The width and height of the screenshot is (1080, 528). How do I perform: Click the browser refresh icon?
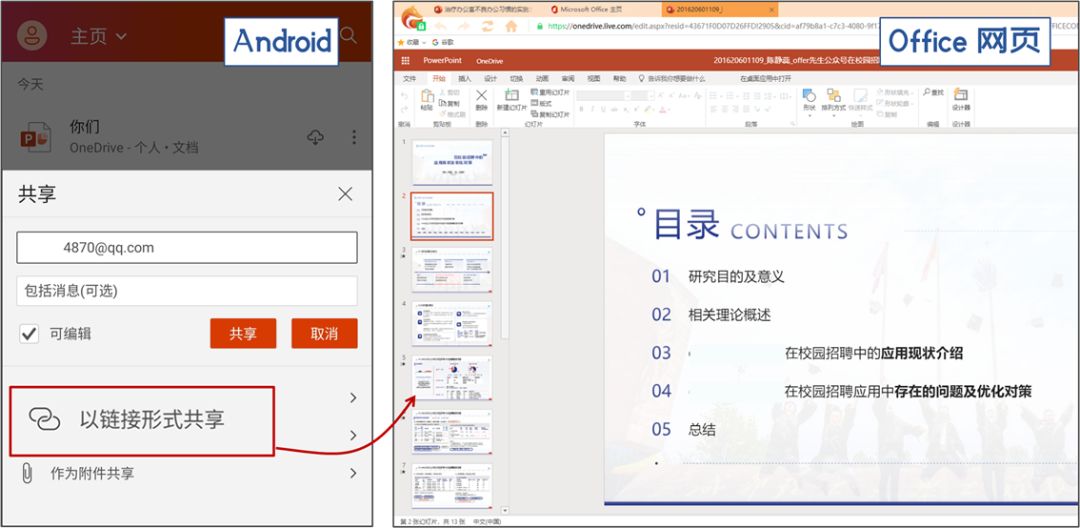click(488, 26)
